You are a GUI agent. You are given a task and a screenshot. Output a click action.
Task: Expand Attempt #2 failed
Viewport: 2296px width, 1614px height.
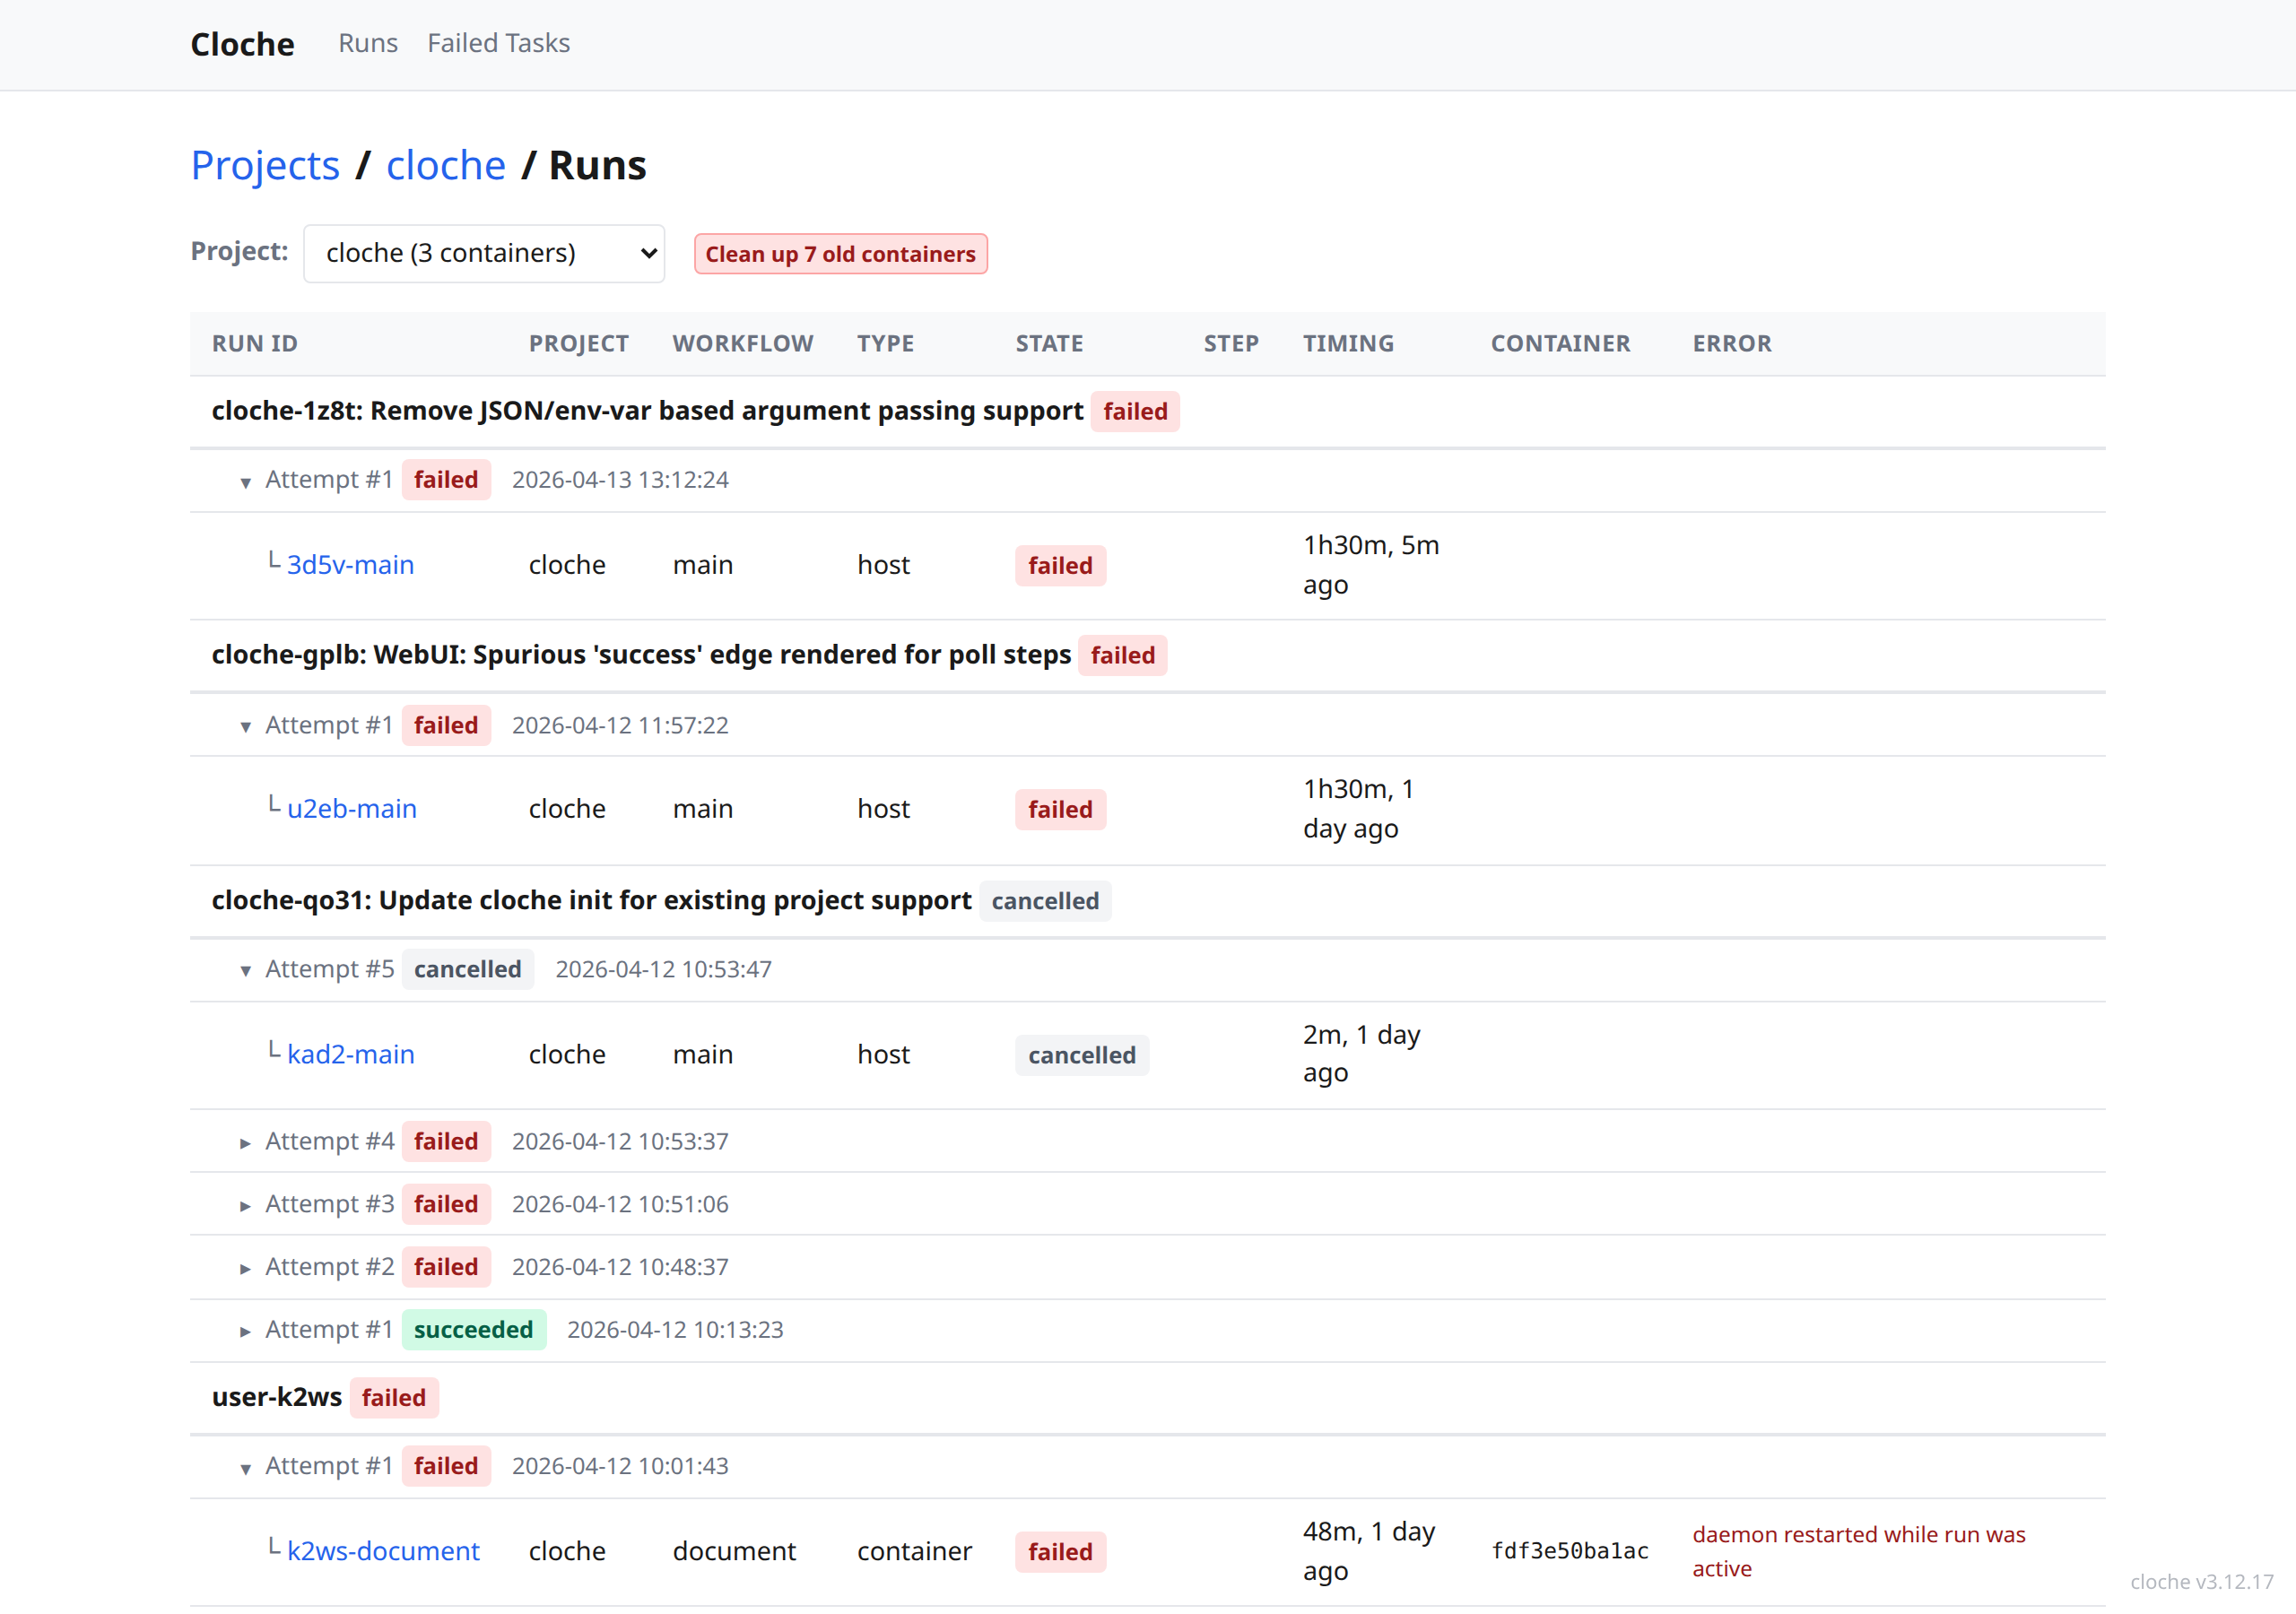pyautogui.click(x=245, y=1268)
